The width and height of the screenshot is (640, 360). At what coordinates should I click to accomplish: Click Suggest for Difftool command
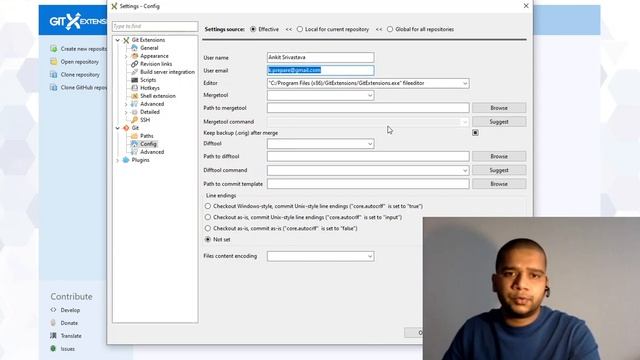click(499, 170)
